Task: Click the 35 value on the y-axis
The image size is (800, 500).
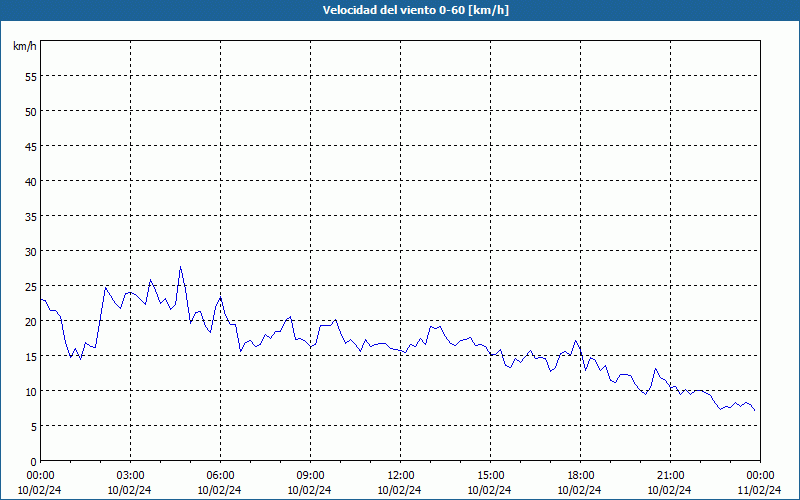Action: coord(31,217)
